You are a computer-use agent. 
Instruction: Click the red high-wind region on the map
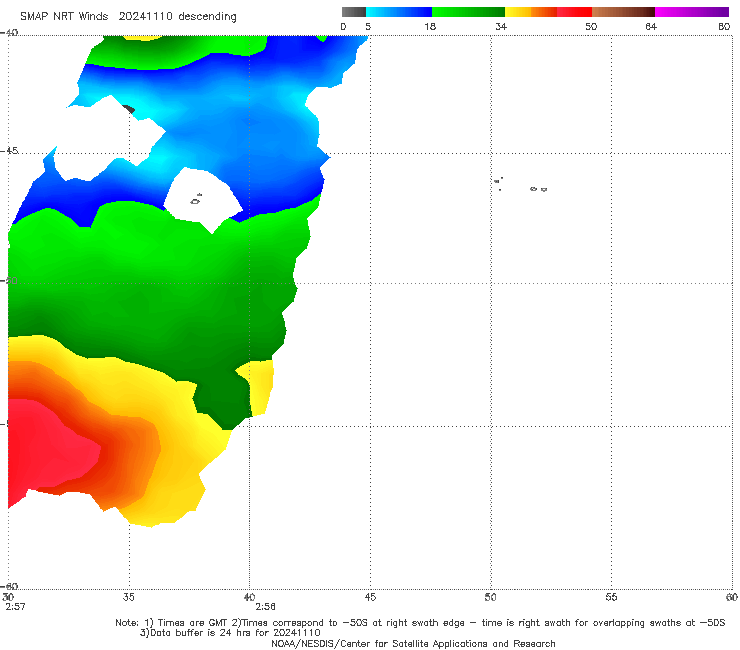click(x=47, y=448)
